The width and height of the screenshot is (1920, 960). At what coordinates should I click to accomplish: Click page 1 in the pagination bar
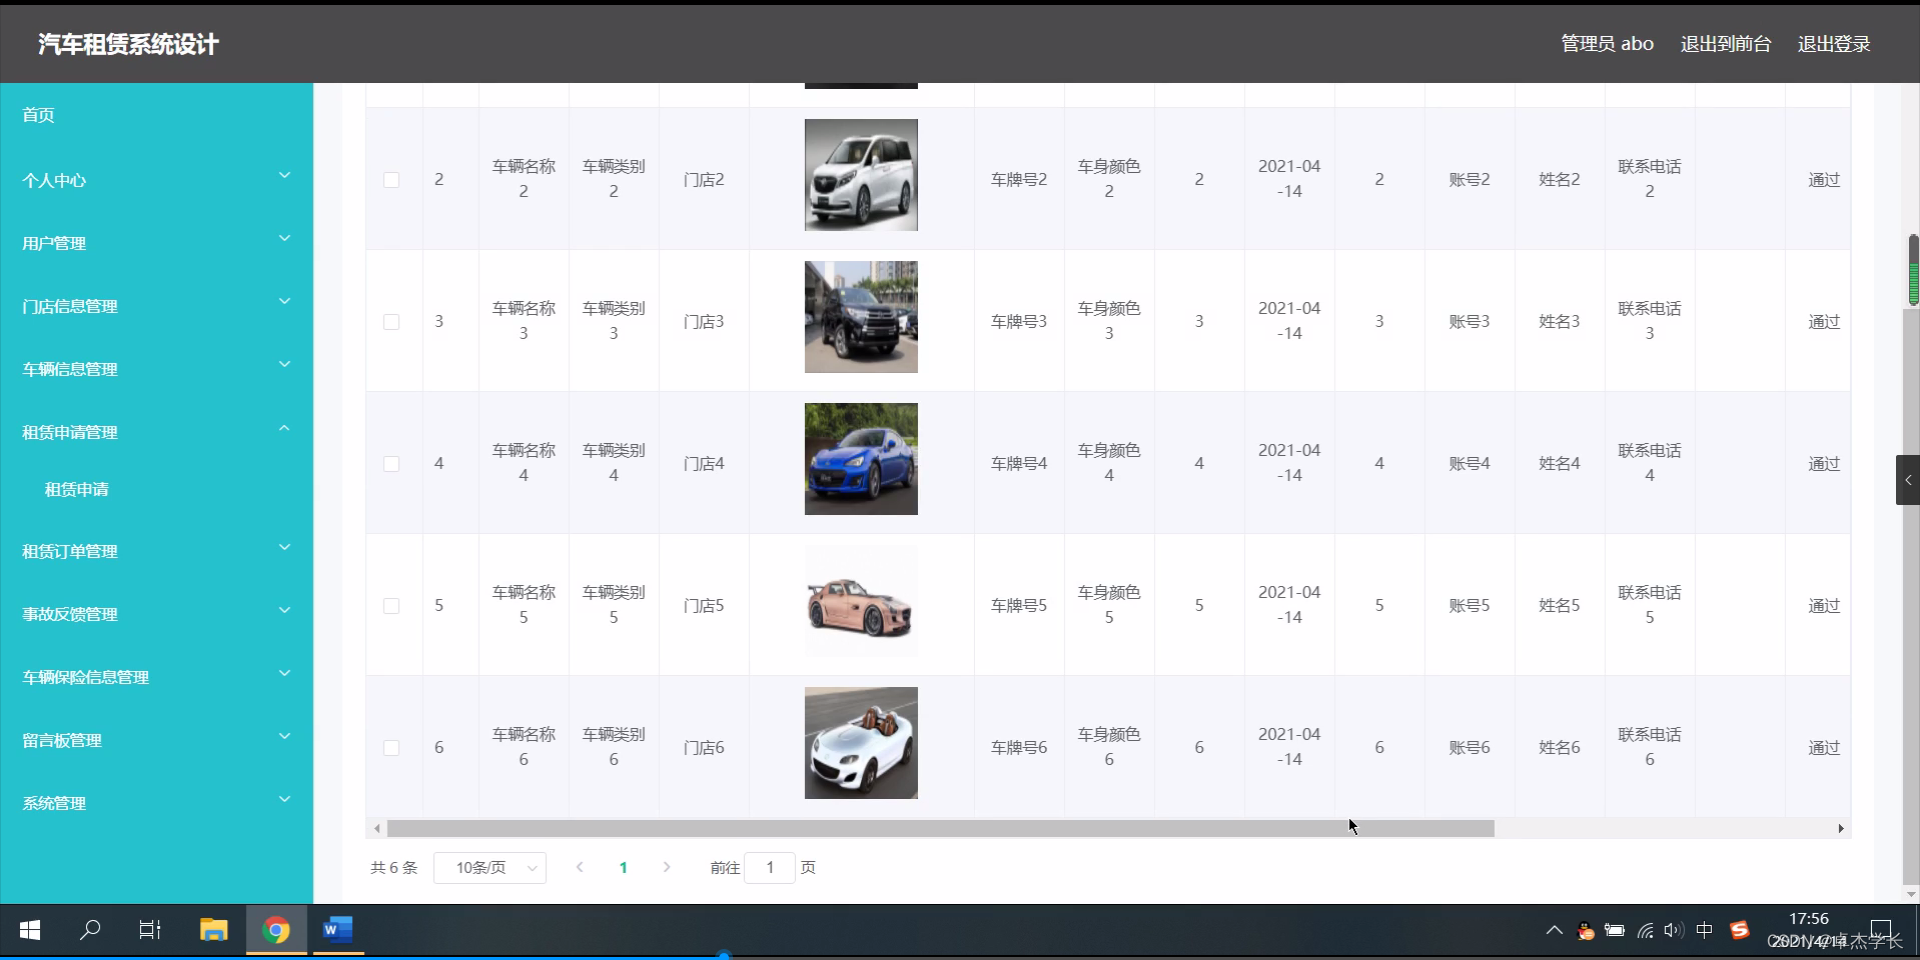click(624, 868)
